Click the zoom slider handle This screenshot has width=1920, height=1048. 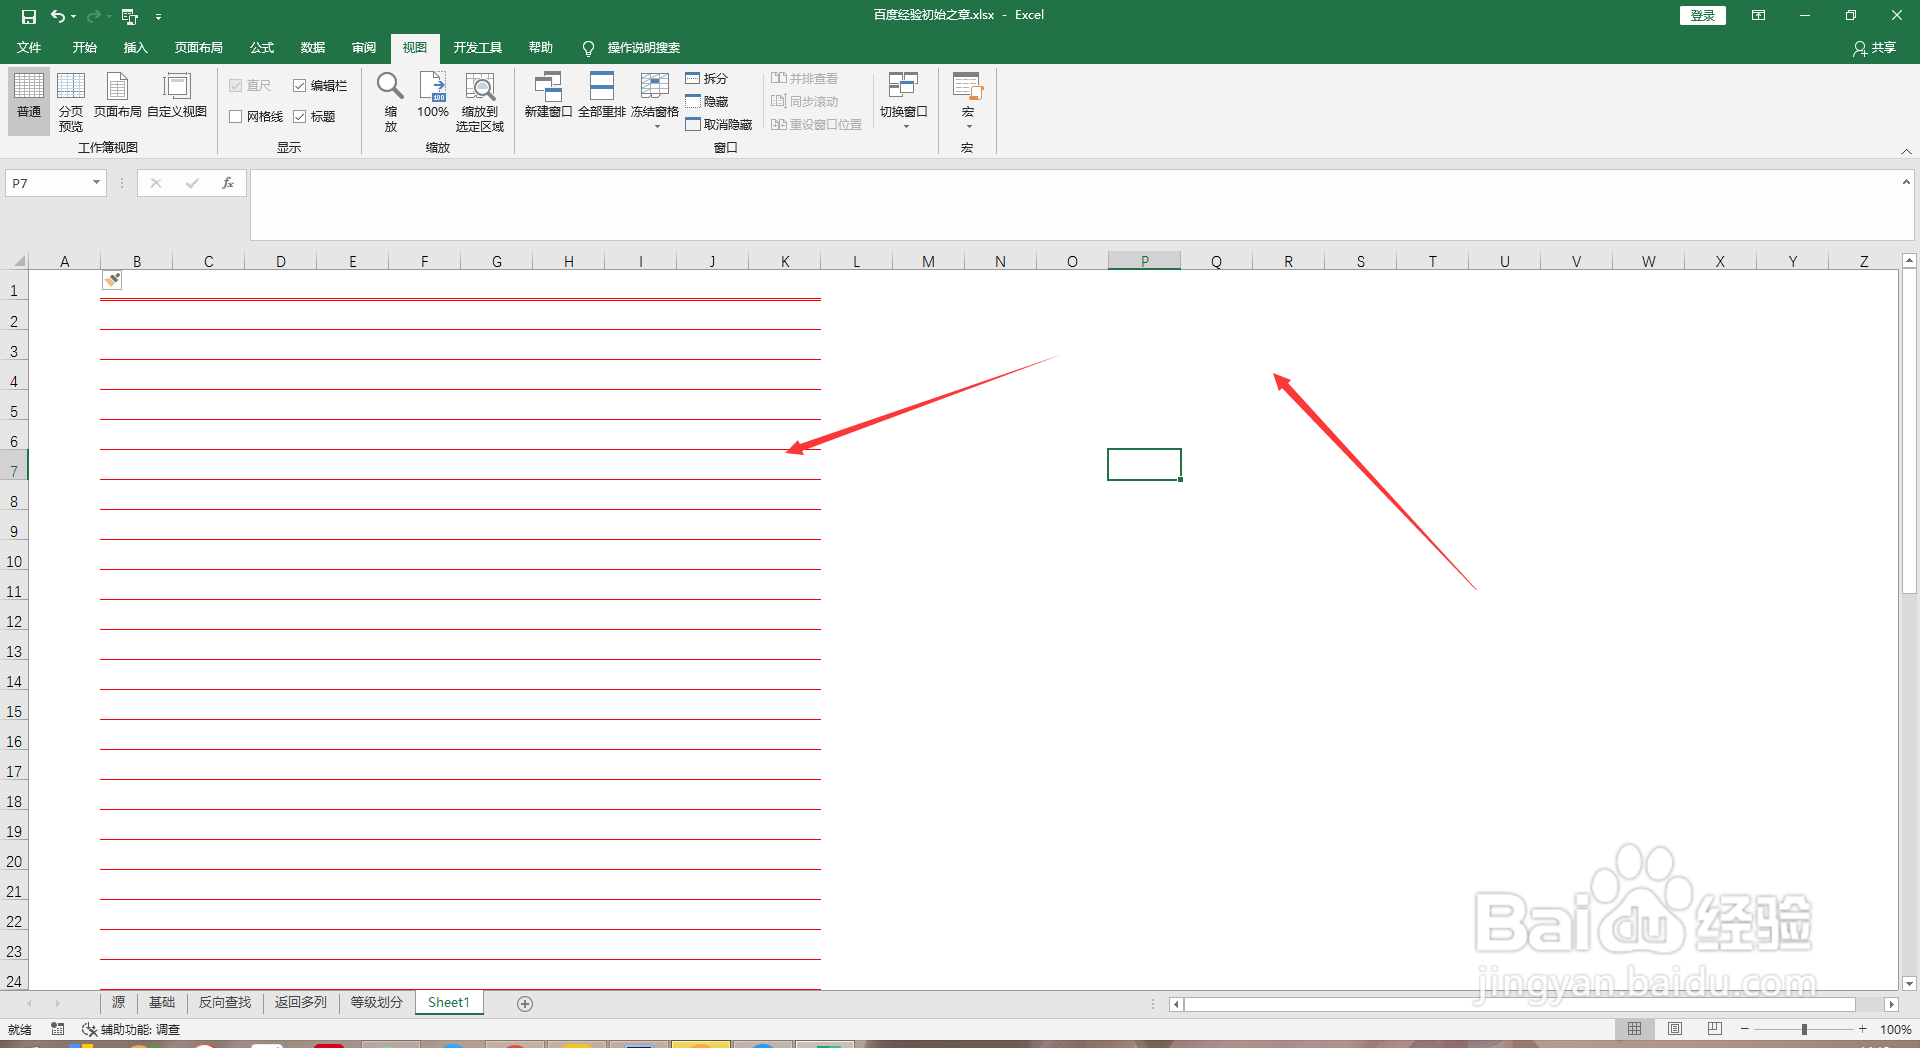pyautogui.click(x=1804, y=1029)
